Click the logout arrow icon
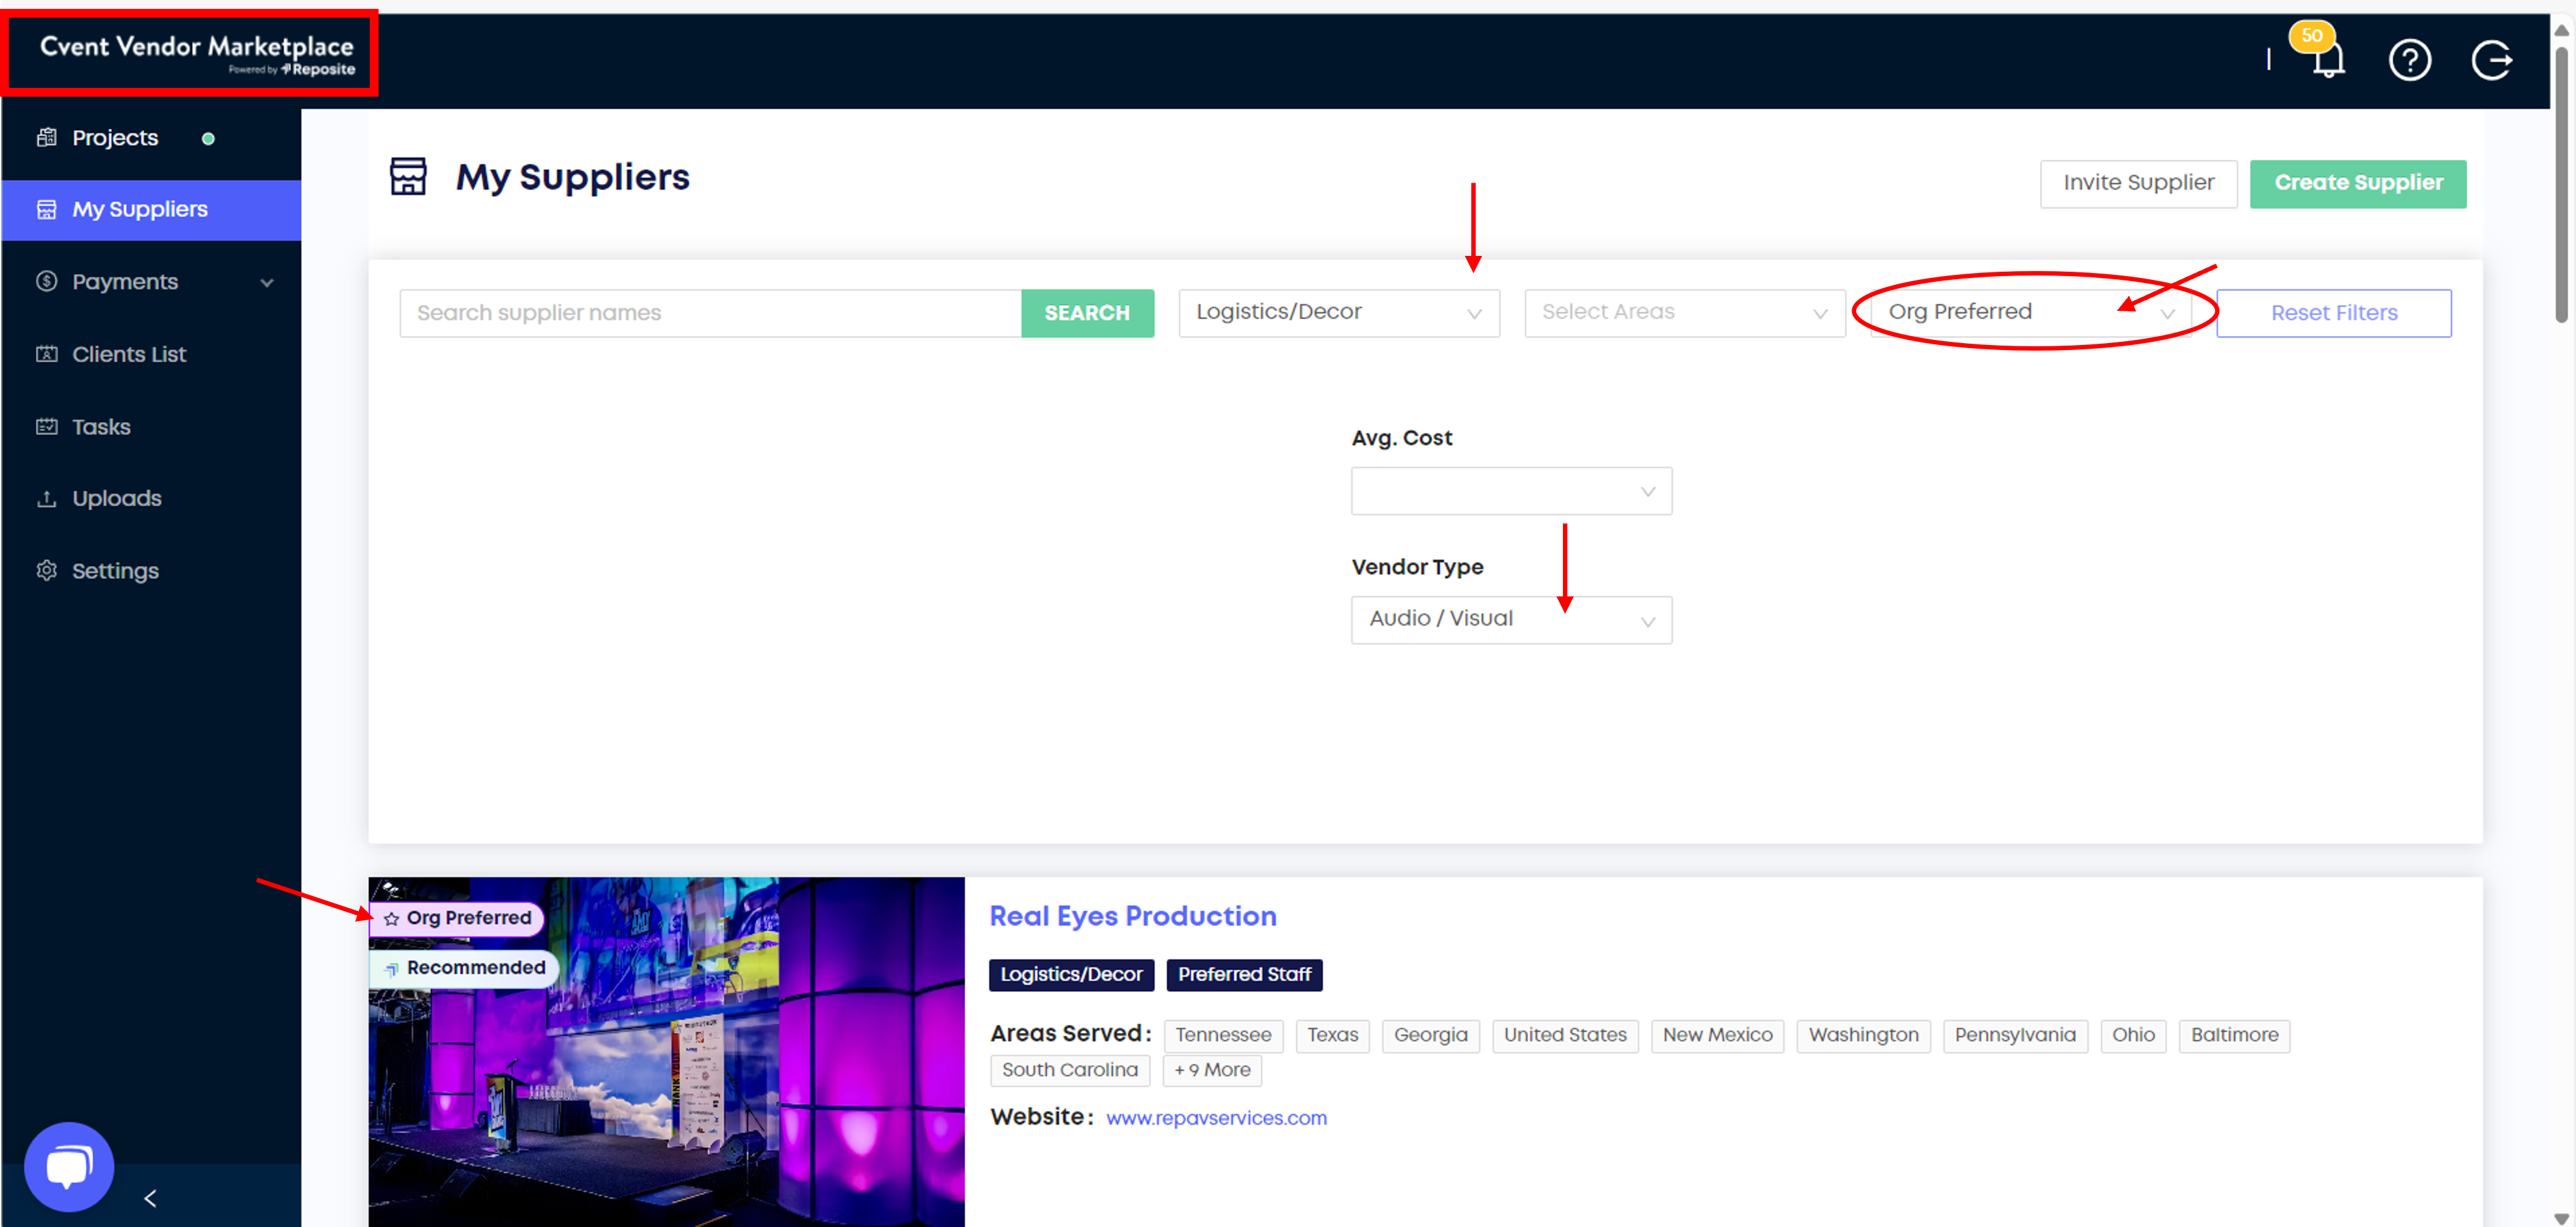This screenshot has width=2576, height=1227. (2491, 60)
